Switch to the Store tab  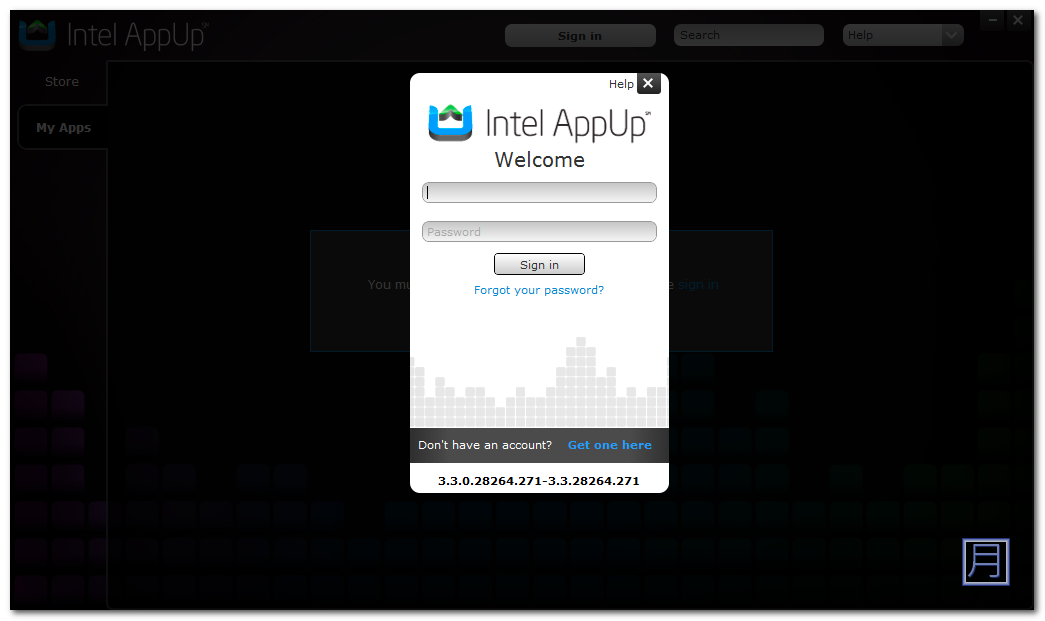point(62,82)
